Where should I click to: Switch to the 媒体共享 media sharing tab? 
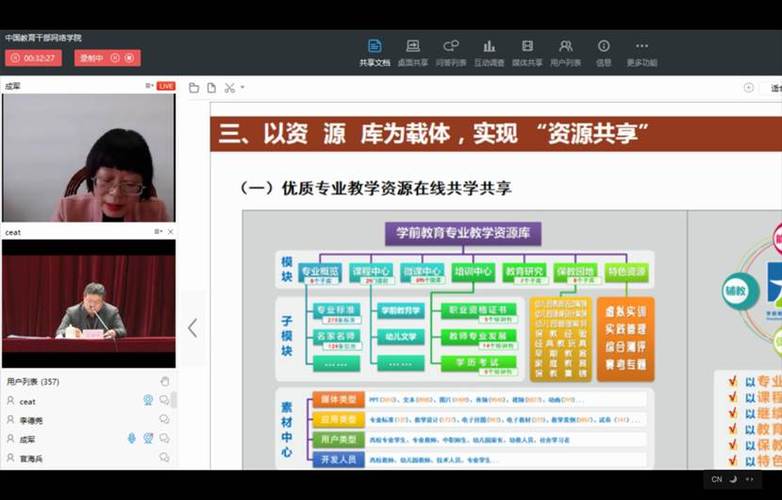tap(527, 53)
